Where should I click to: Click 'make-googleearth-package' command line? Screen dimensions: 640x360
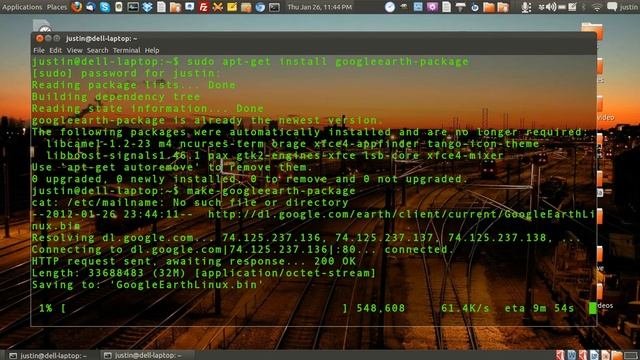pos(271,191)
